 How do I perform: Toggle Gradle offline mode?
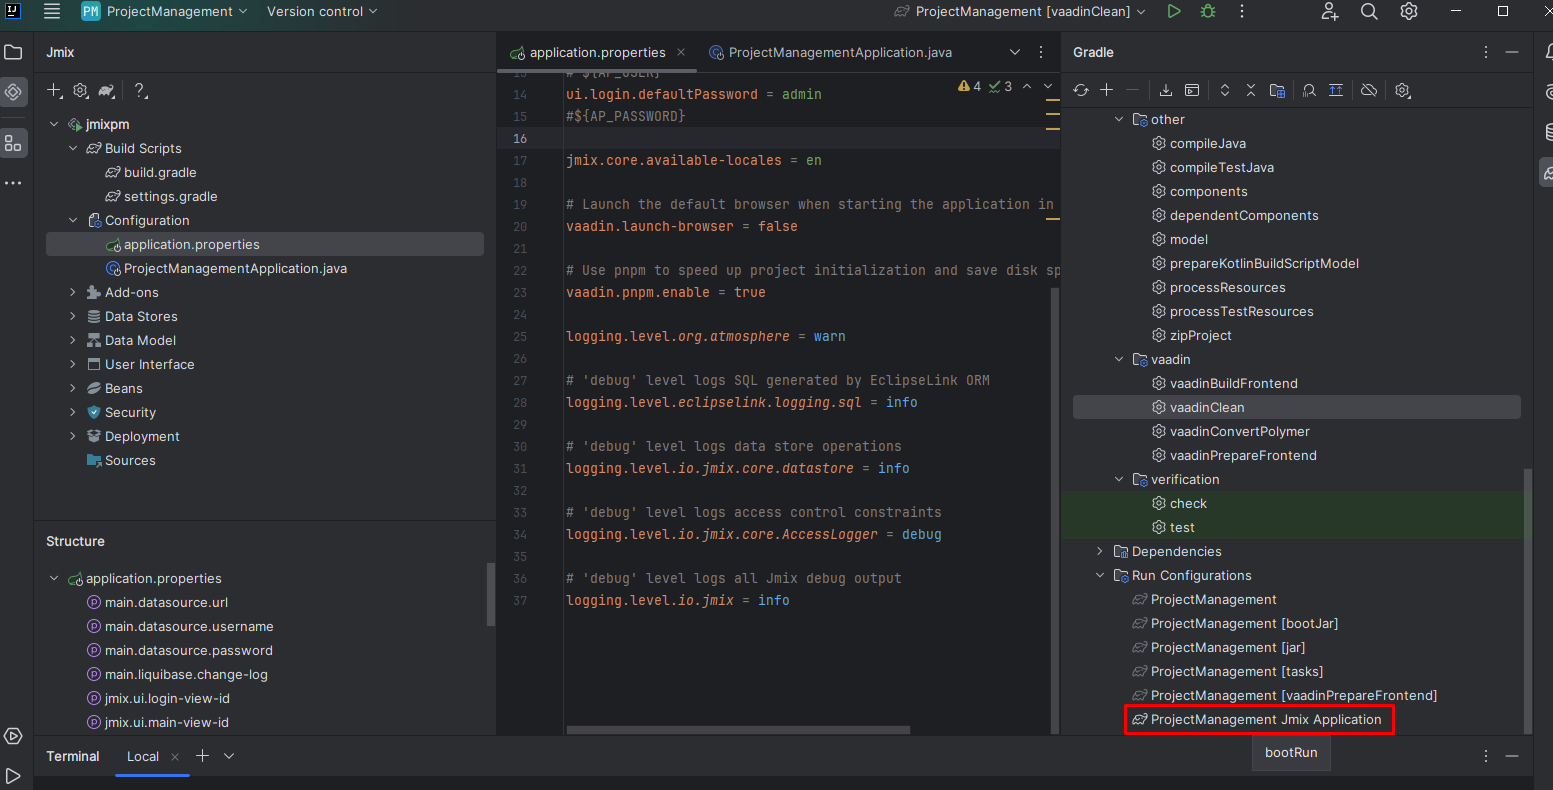click(1369, 90)
